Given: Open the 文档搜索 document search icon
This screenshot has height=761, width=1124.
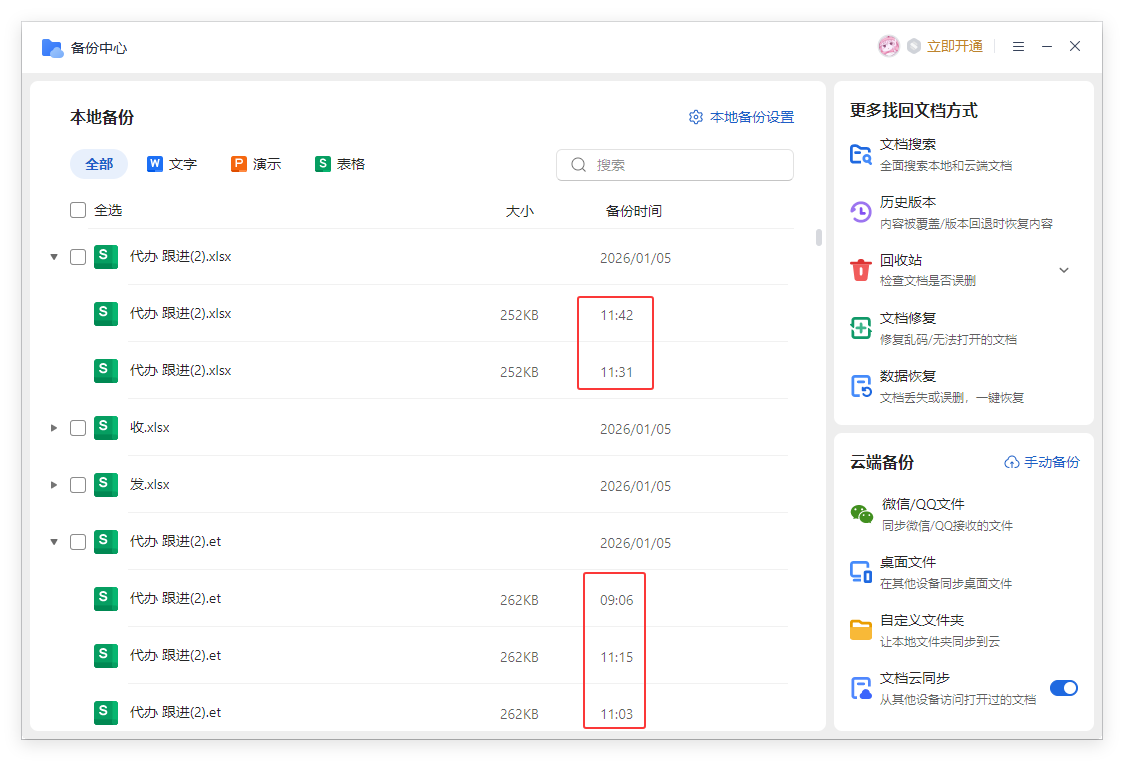Looking at the screenshot, I should (861, 151).
